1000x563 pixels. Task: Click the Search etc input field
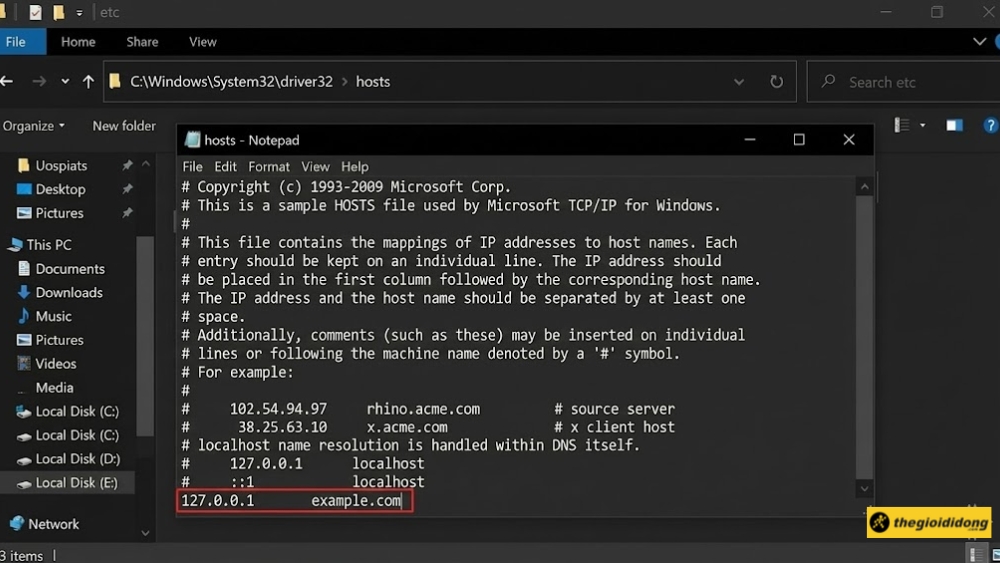coord(906,82)
